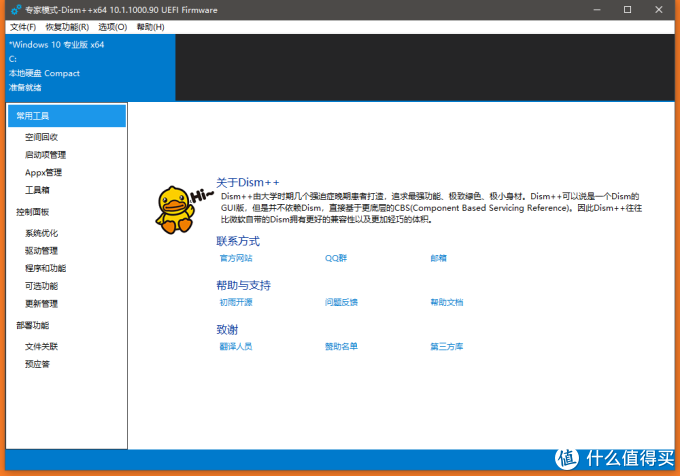The image size is (680, 476).
Task: Click the 第三方库 link
Action: (447, 346)
